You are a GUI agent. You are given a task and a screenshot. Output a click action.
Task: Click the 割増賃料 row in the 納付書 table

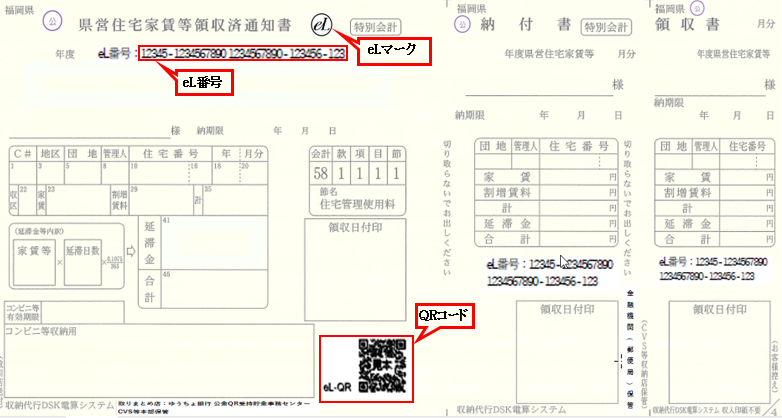548,193
